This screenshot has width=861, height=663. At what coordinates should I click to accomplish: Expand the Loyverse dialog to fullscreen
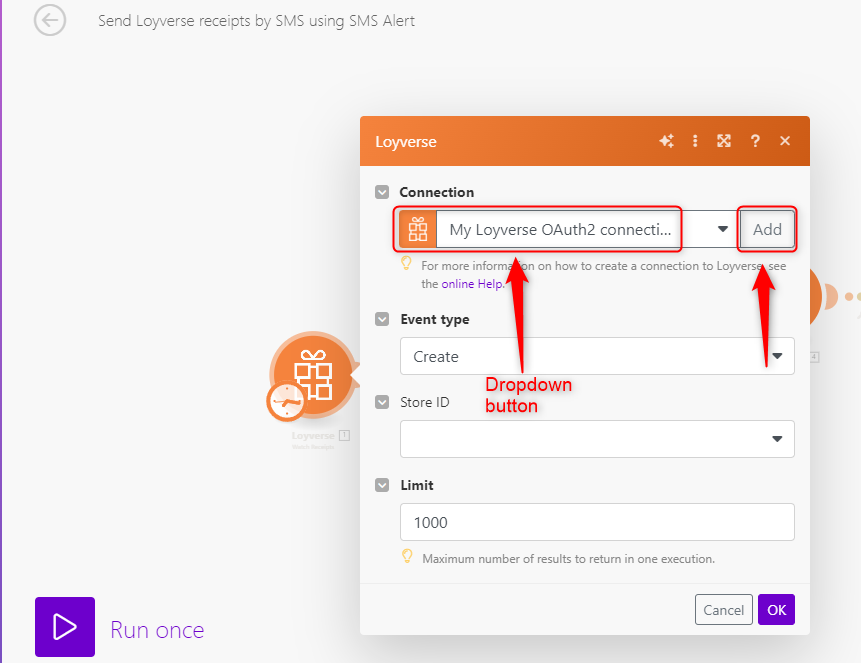(x=723, y=141)
